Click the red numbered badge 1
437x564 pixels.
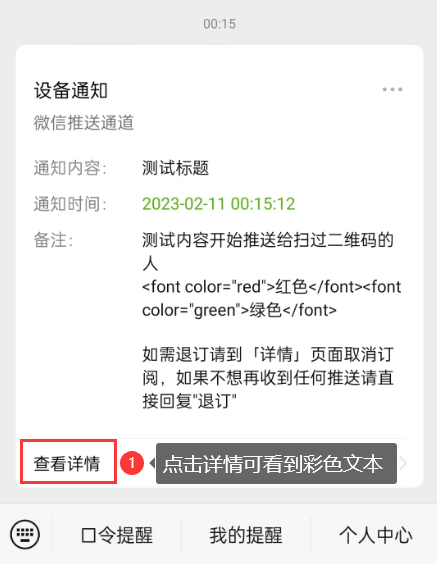click(132, 463)
